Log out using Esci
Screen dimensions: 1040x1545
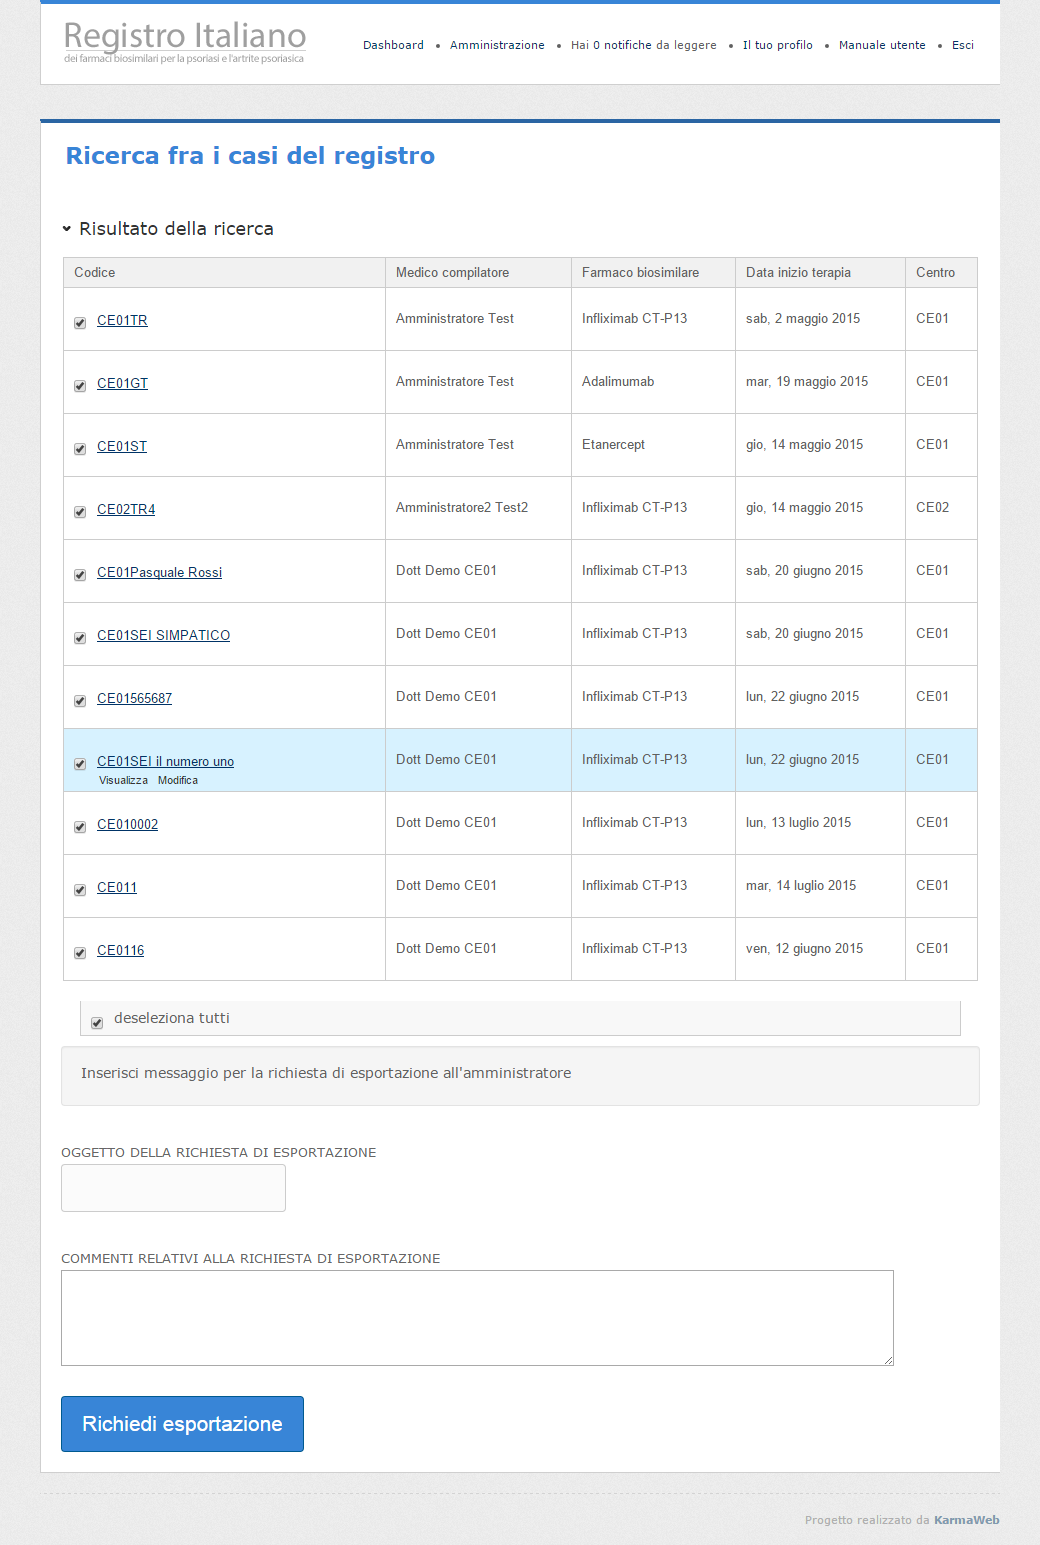[963, 45]
